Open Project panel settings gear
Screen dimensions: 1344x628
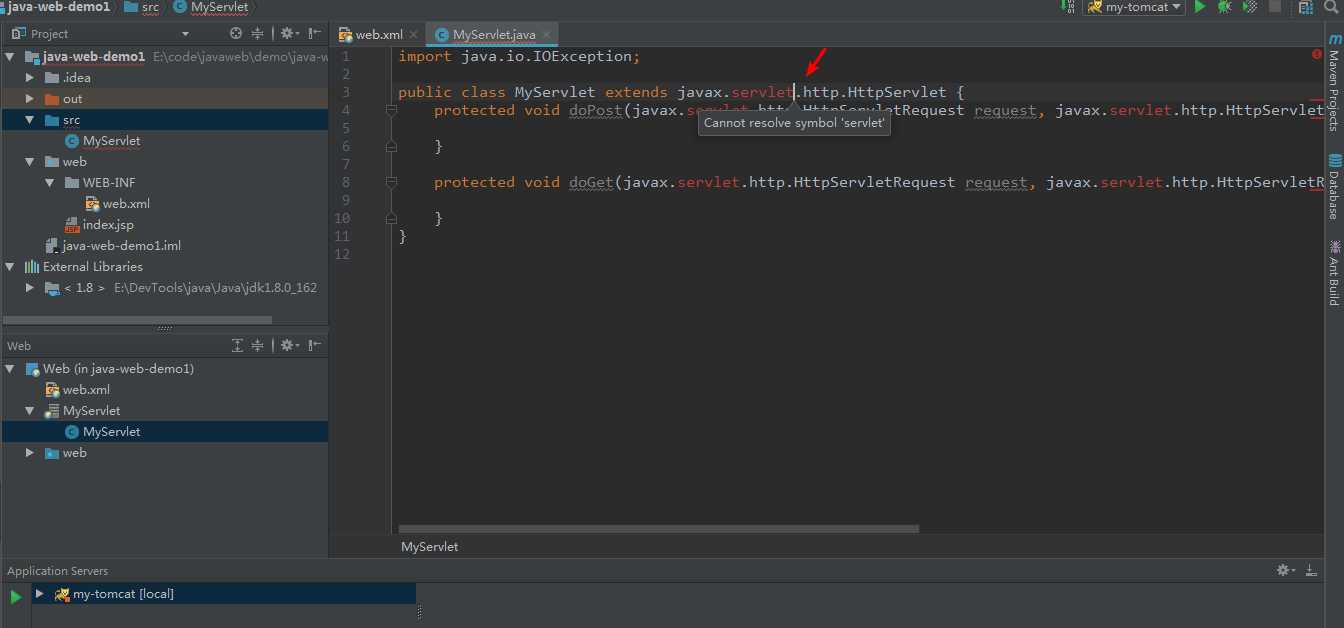tap(289, 33)
